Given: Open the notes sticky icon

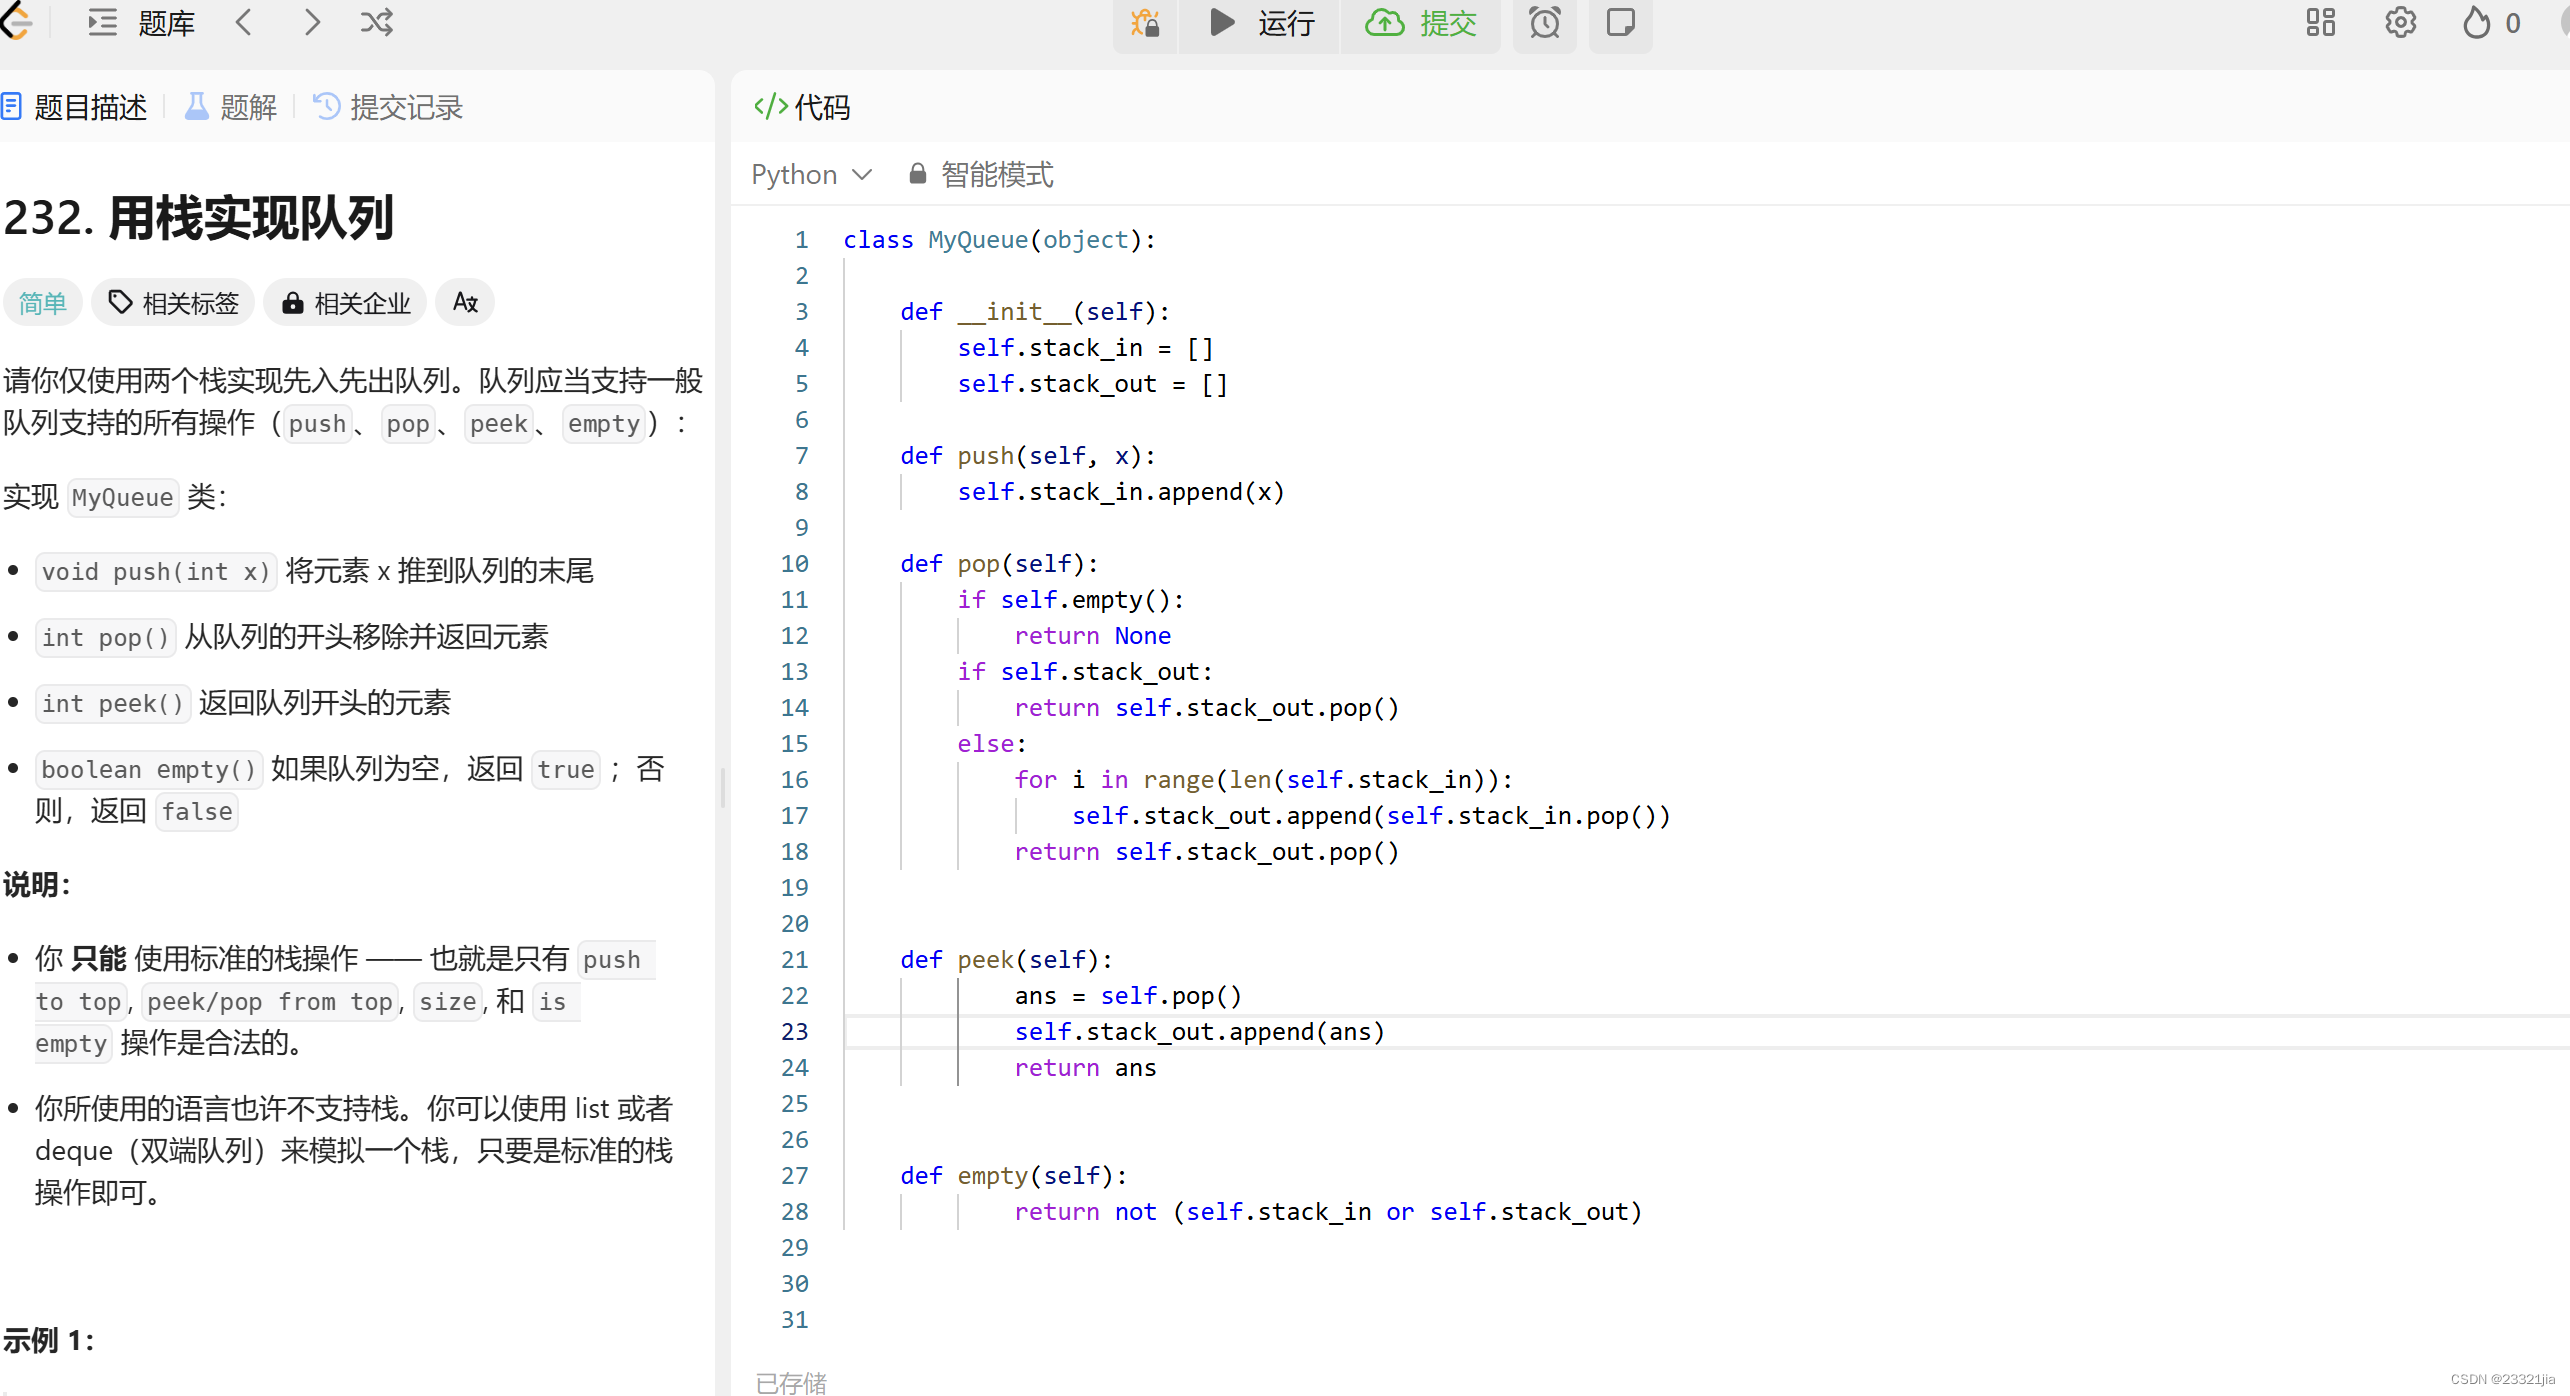Looking at the screenshot, I should pos(1620,23).
